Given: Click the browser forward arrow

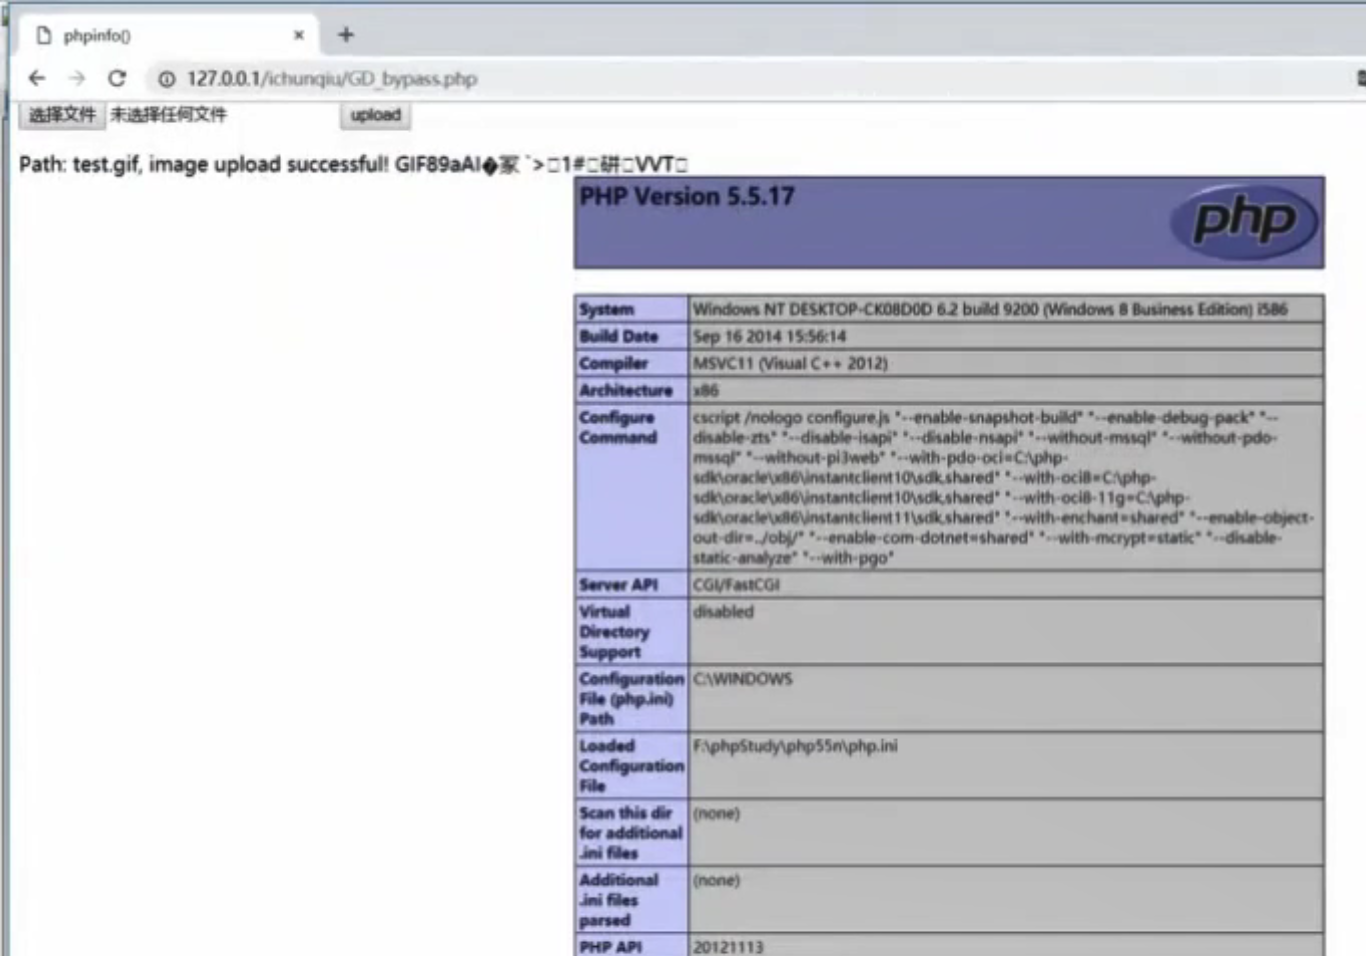Looking at the screenshot, I should point(77,78).
